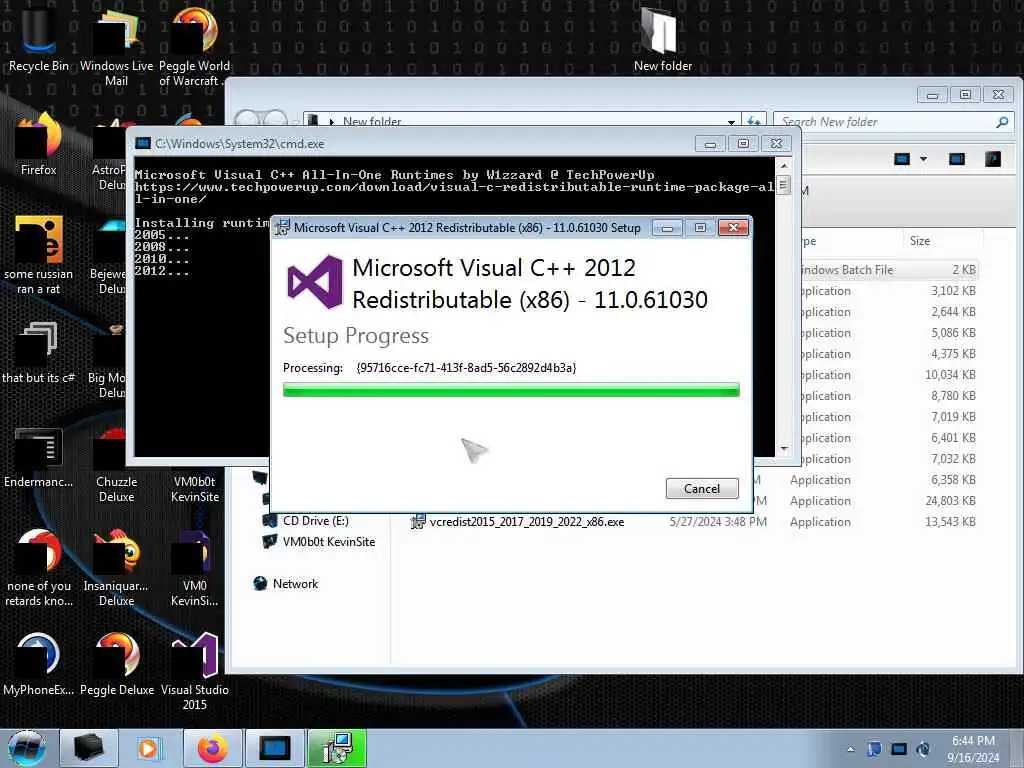
Task: Select 'none of you' desktop icon
Action: (39, 567)
